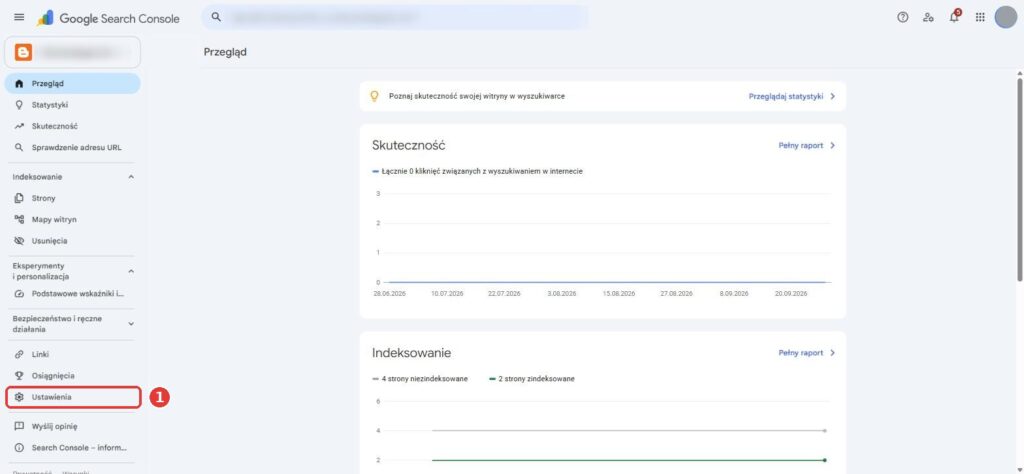Click the Linki chain icon
This screenshot has width=1024, height=474.
click(19, 355)
